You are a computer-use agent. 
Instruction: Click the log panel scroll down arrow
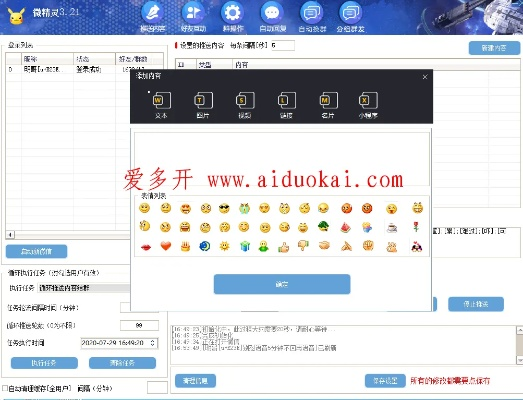tap(520, 360)
